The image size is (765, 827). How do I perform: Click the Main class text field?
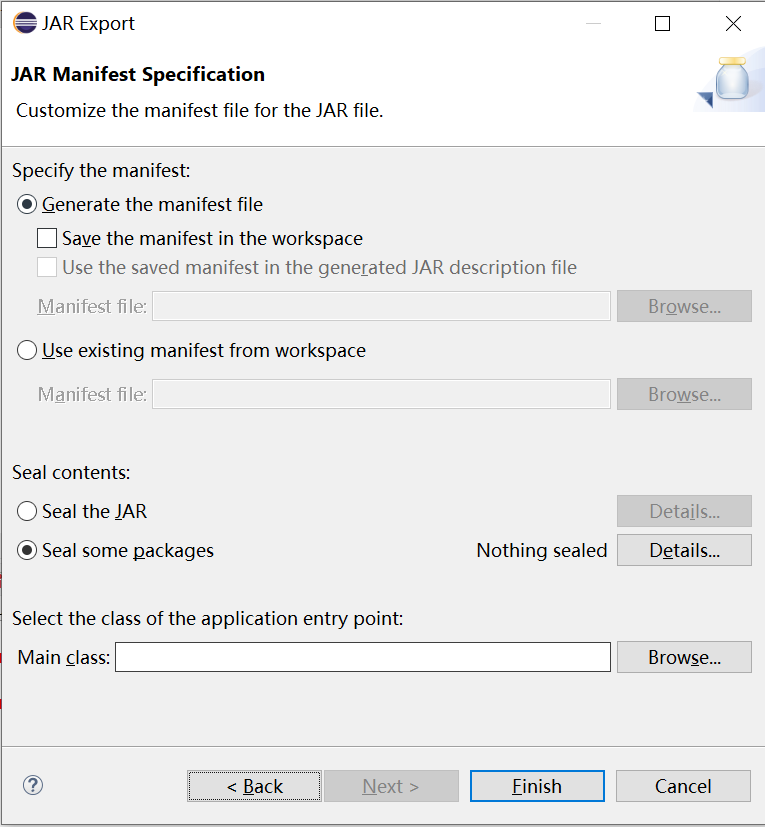[x=362, y=657]
